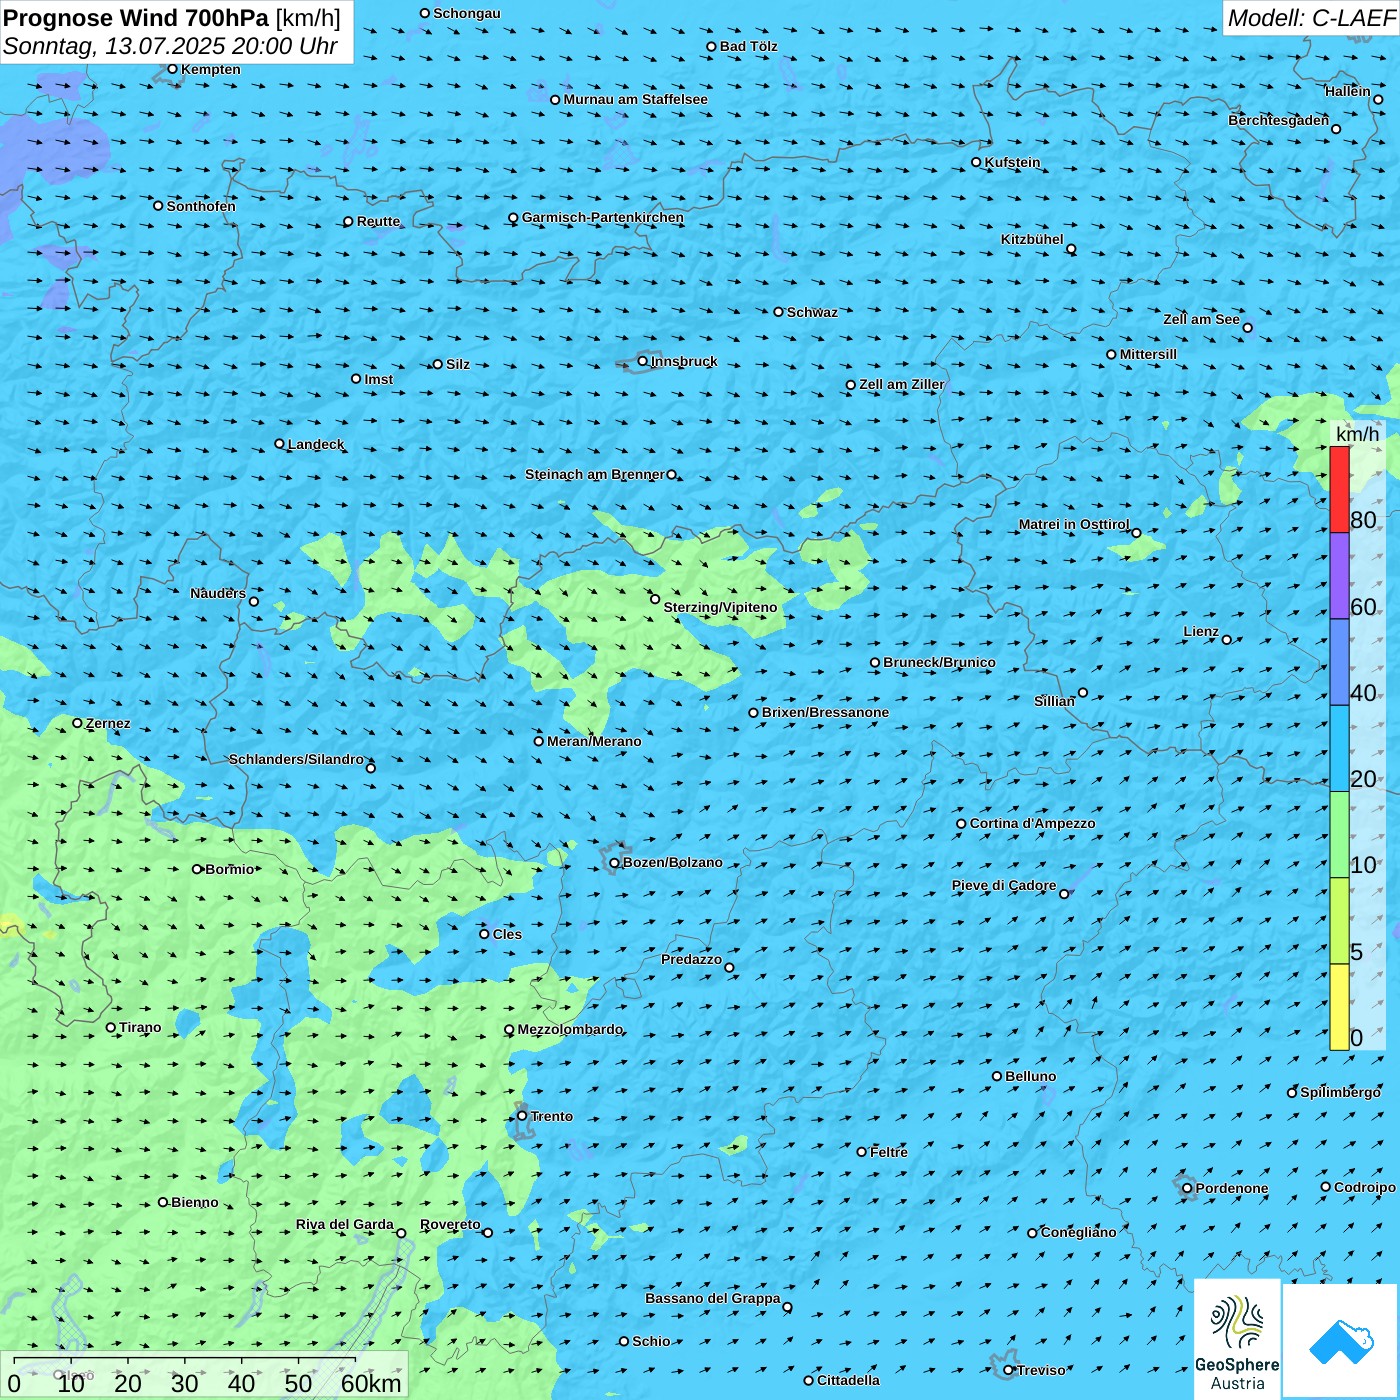
Task: Click the 'Riva del Garda' label
Action: tap(345, 1224)
